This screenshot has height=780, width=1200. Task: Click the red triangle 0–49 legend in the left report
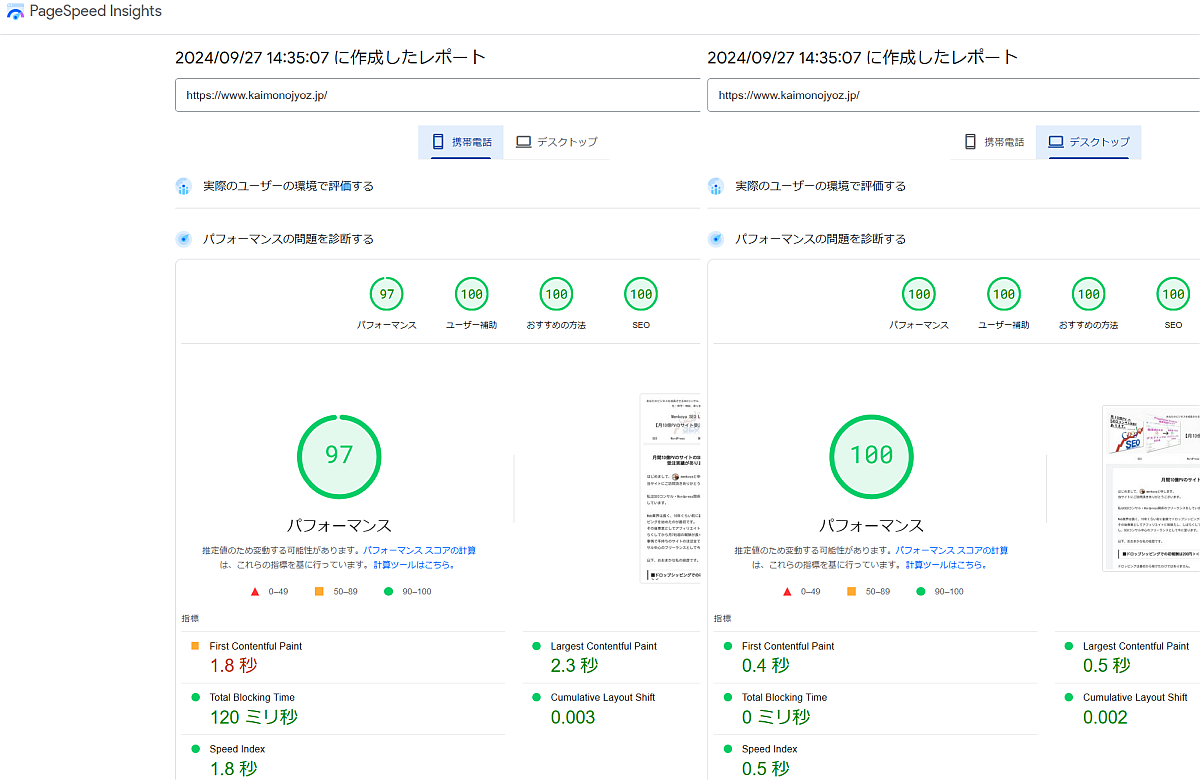[269, 591]
